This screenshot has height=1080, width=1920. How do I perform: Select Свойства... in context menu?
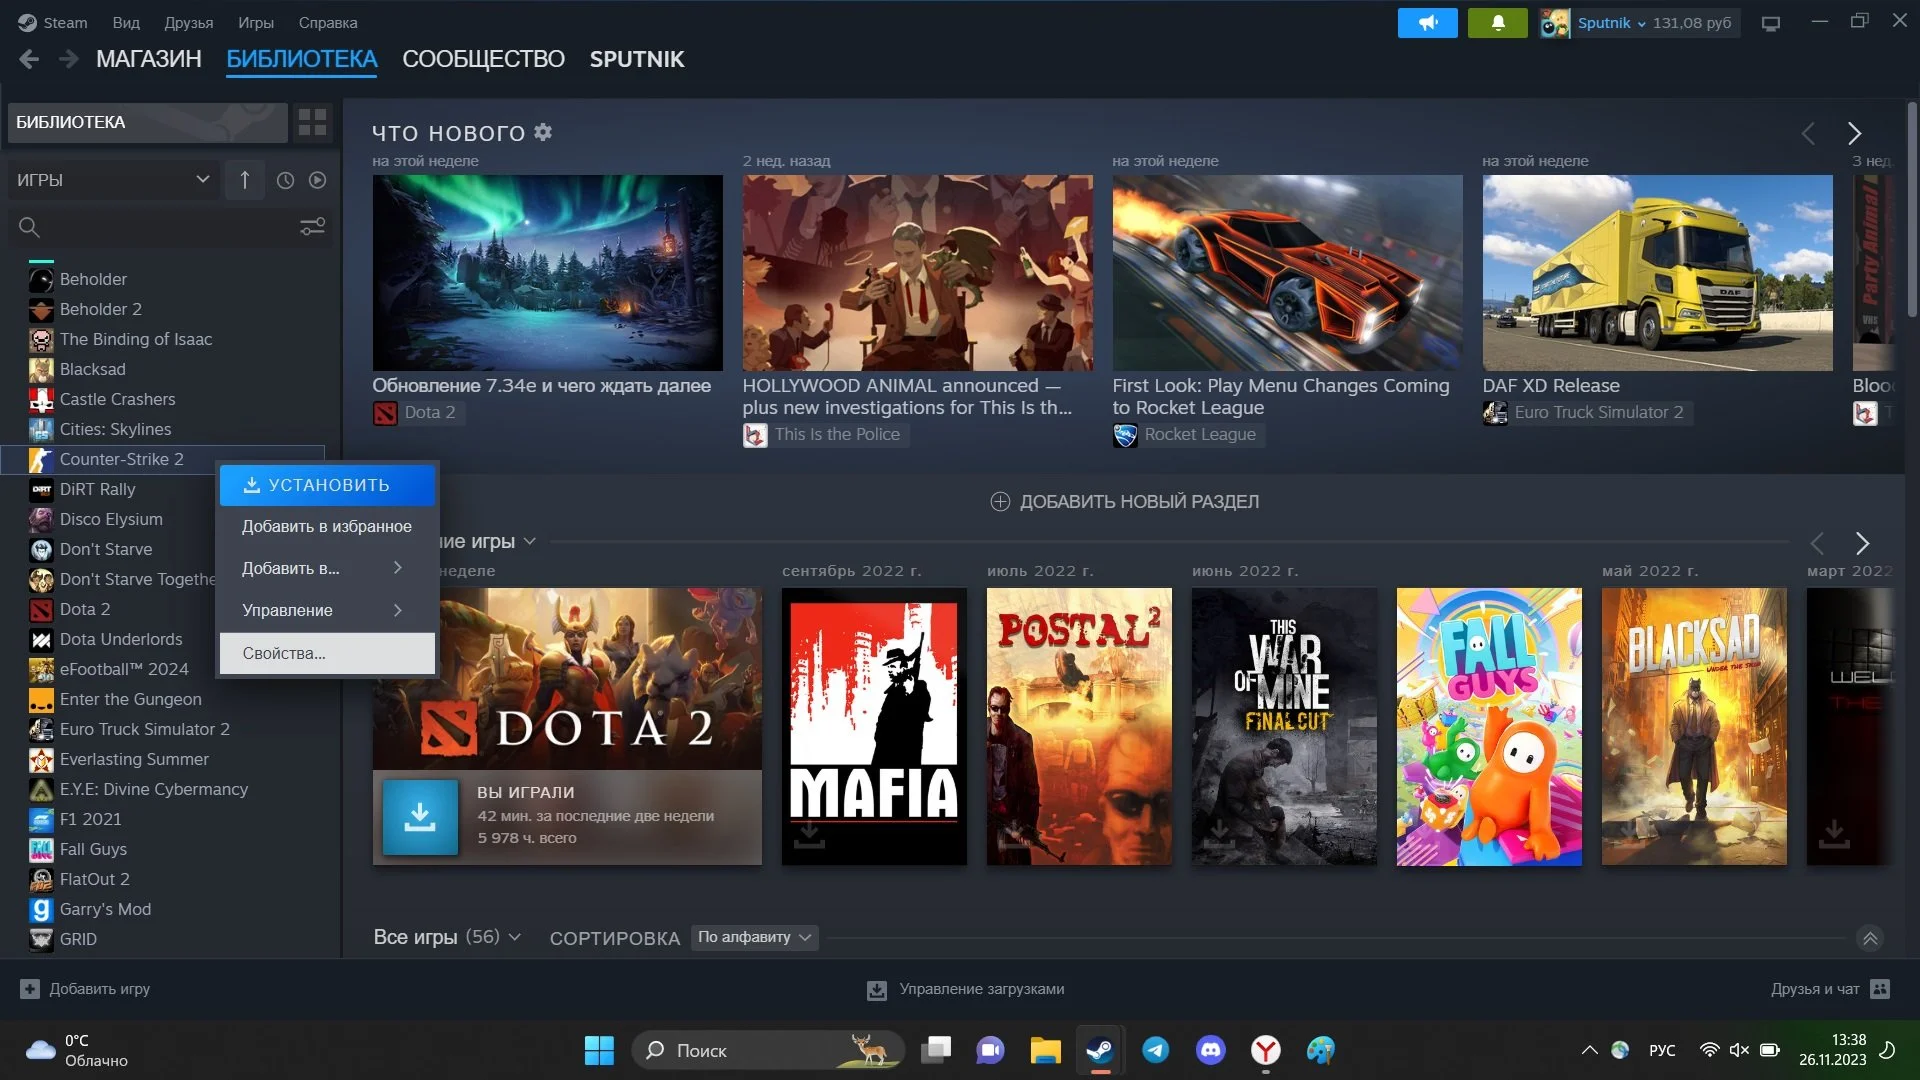click(x=327, y=653)
